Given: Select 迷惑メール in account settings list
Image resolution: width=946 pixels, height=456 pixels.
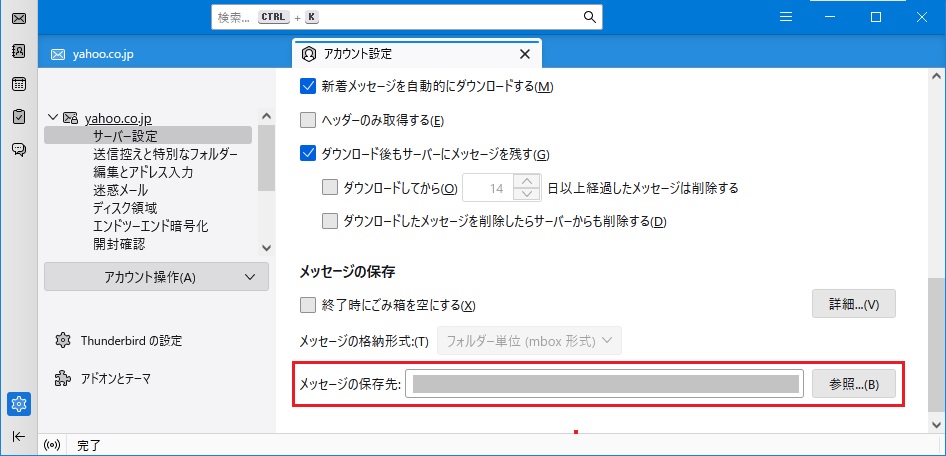Looking at the screenshot, I should click(x=120, y=190).
